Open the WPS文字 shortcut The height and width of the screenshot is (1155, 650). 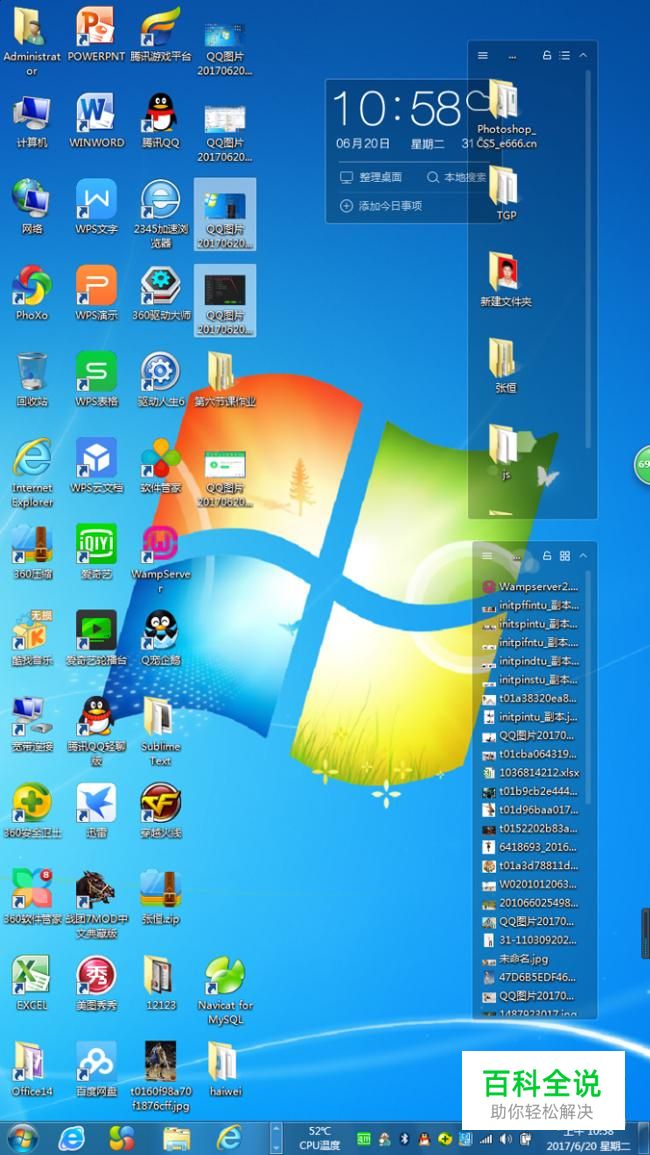pyautogui.click(x=97, y=207)
